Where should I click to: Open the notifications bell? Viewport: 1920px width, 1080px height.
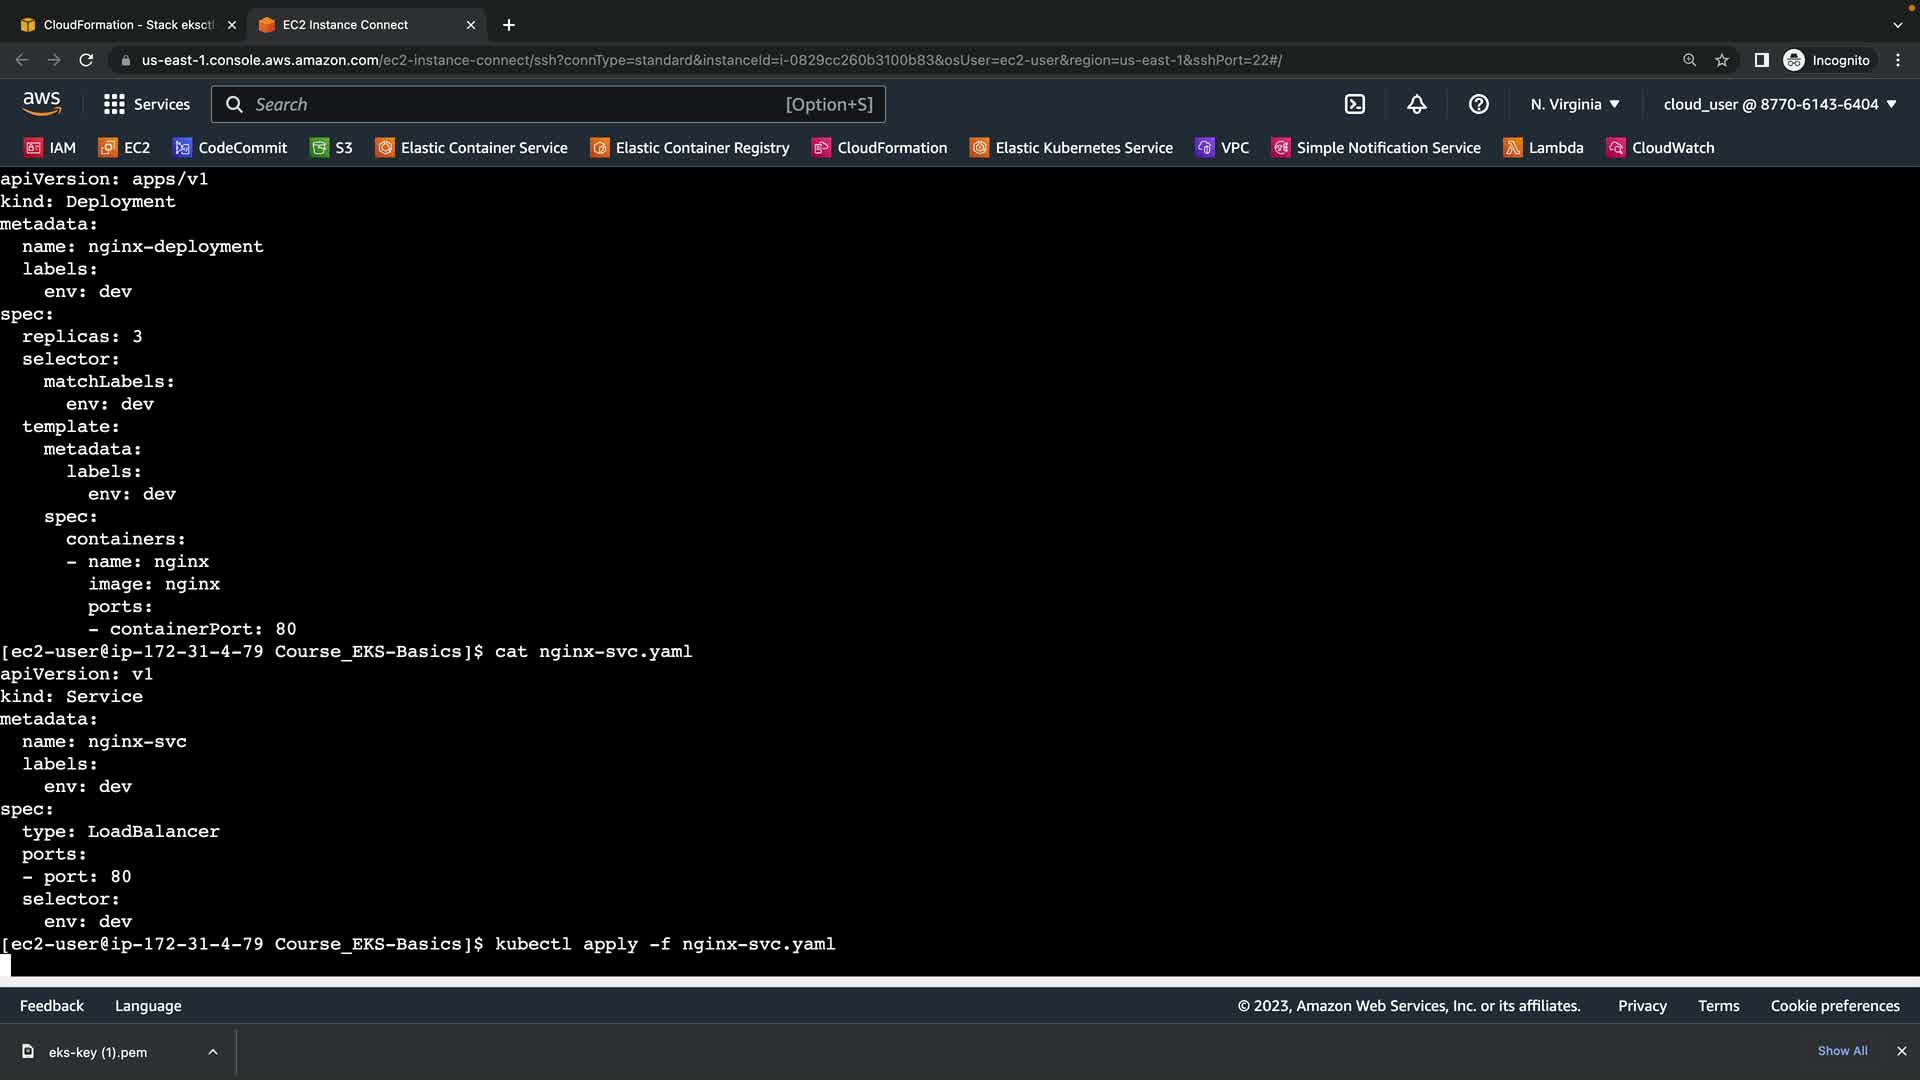(1417, 104)
